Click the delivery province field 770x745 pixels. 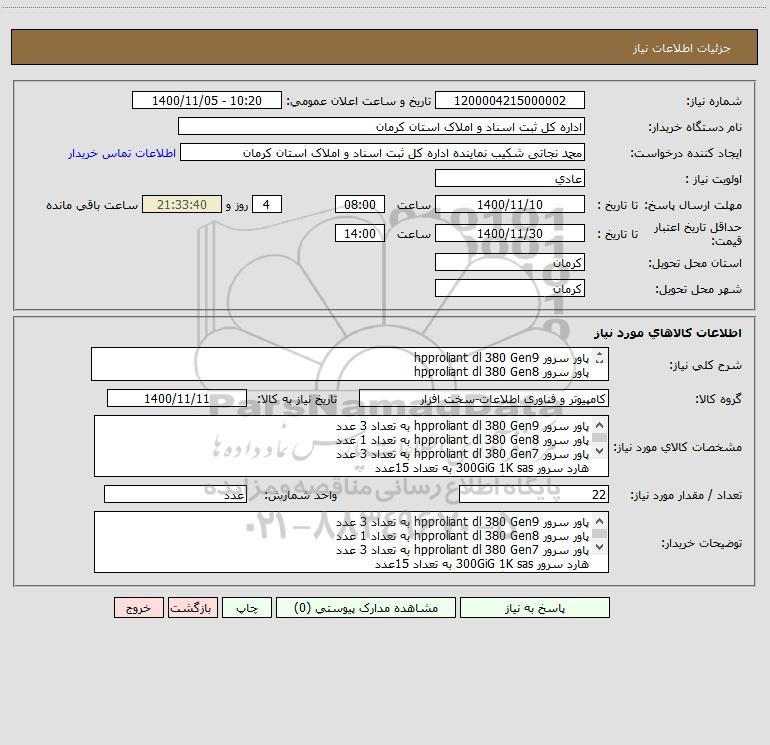pos(510,262)
